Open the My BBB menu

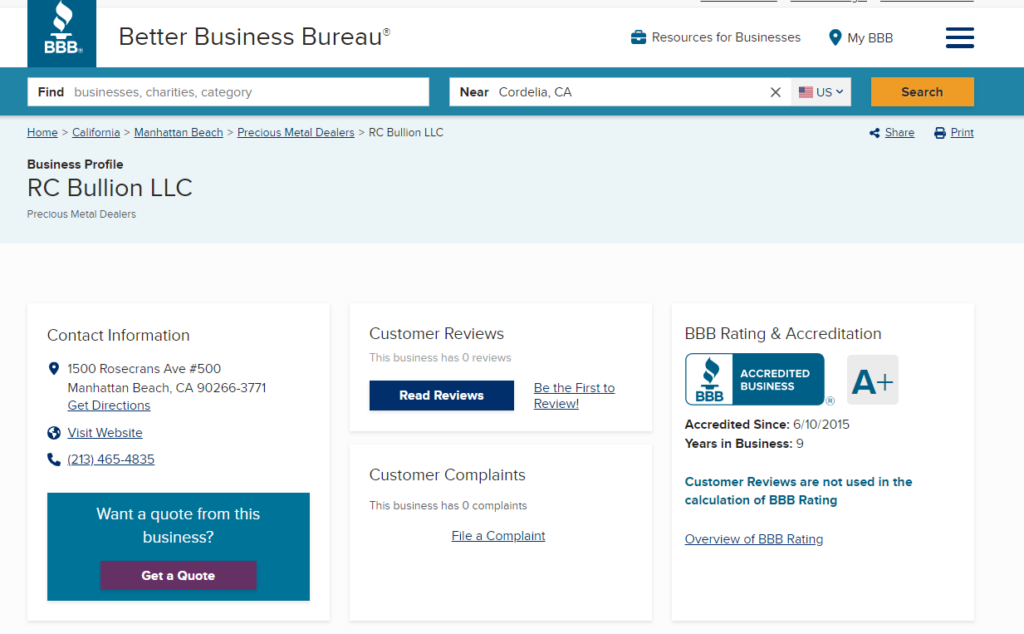click(861, 38)
